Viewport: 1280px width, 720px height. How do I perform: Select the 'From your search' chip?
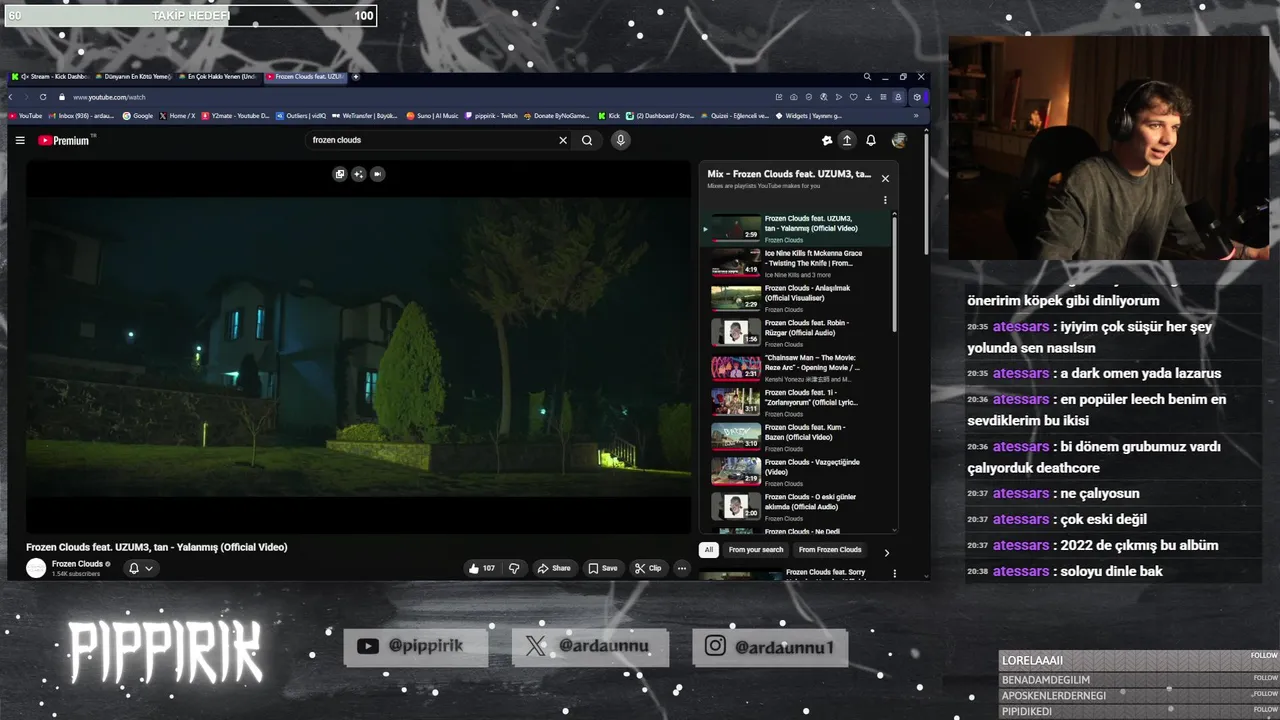pos(756,549)
